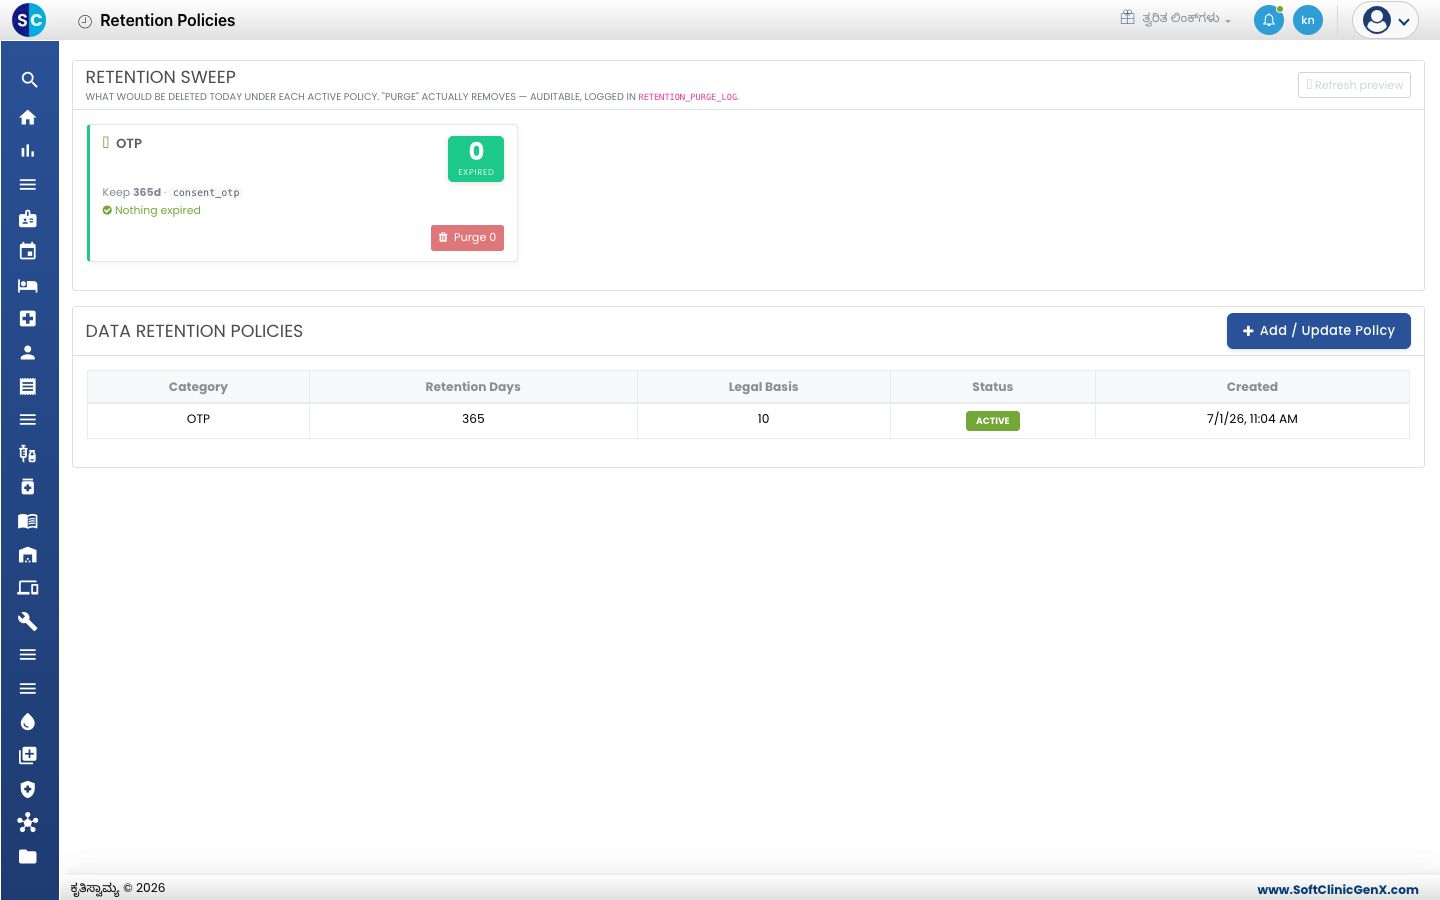
Task: Click the Add / Update Policy button
Action: (x=1318, y=331)
